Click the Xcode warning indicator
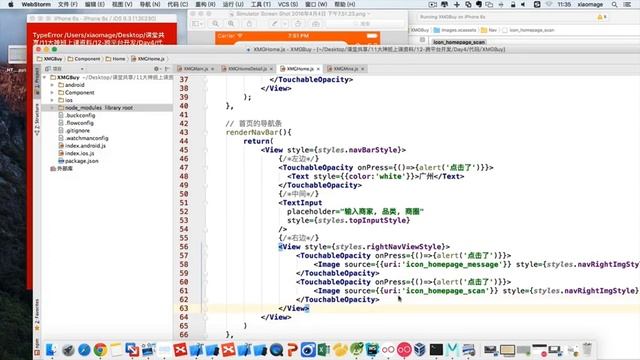 coord(601,17)
